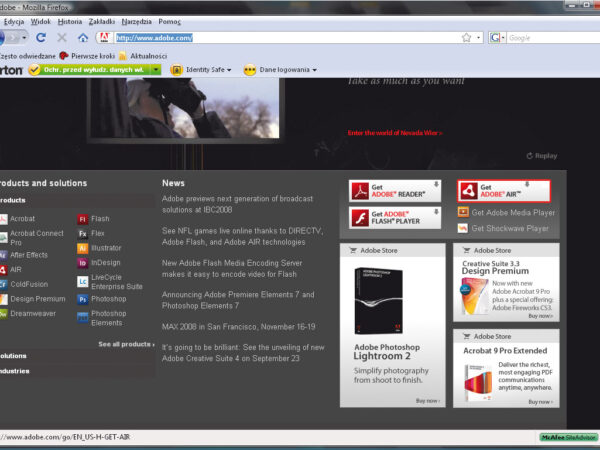600x450 pixels.
Task: Click the Photoshop Ps icon
Action: (x=83, y=299)
